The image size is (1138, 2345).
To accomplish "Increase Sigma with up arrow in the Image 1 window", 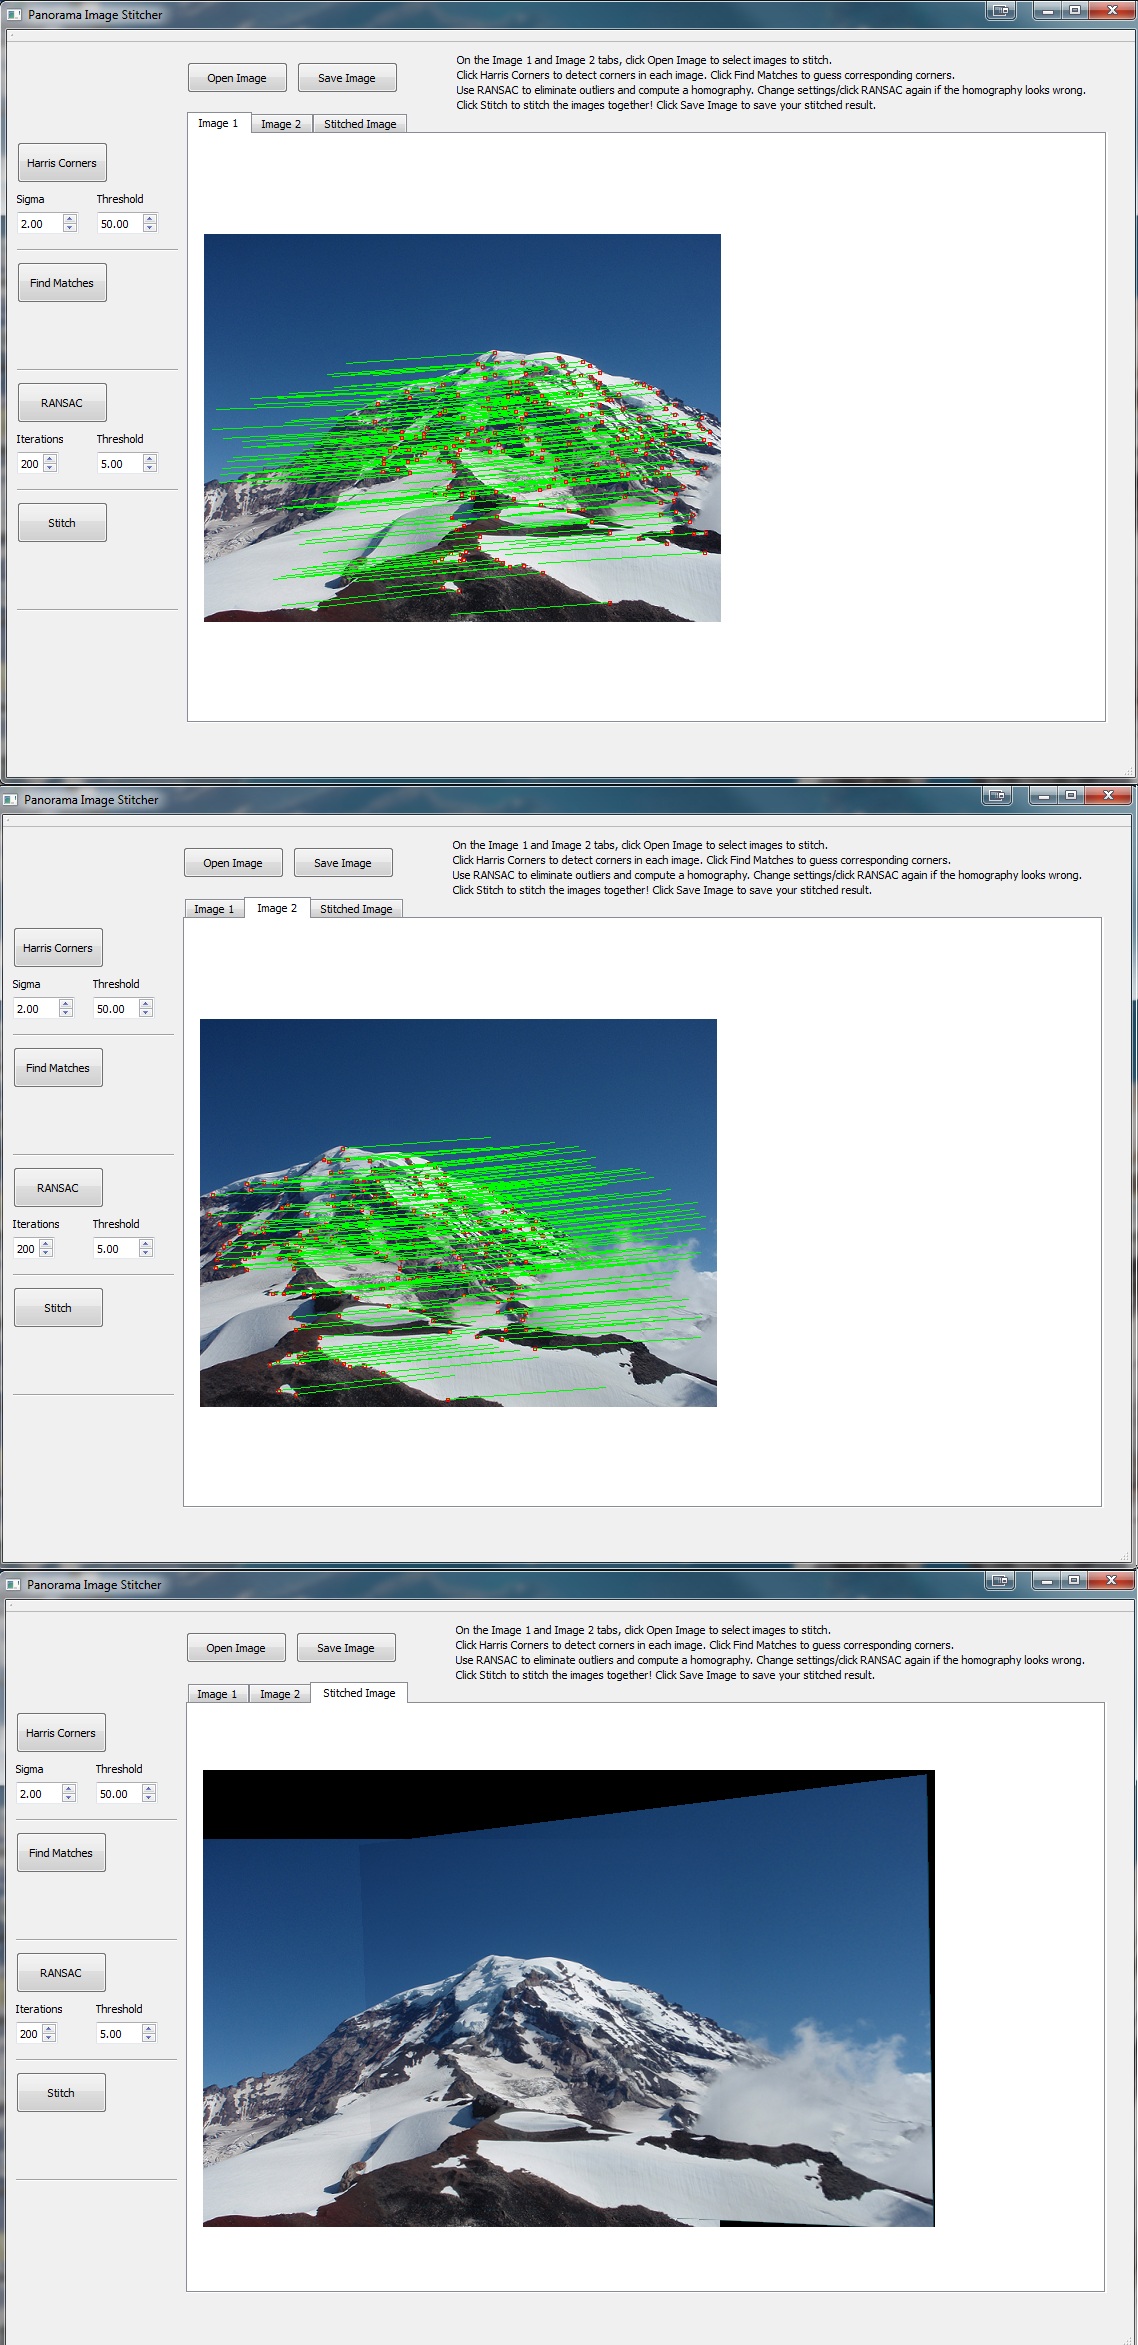I will click(x=70, y=219).
